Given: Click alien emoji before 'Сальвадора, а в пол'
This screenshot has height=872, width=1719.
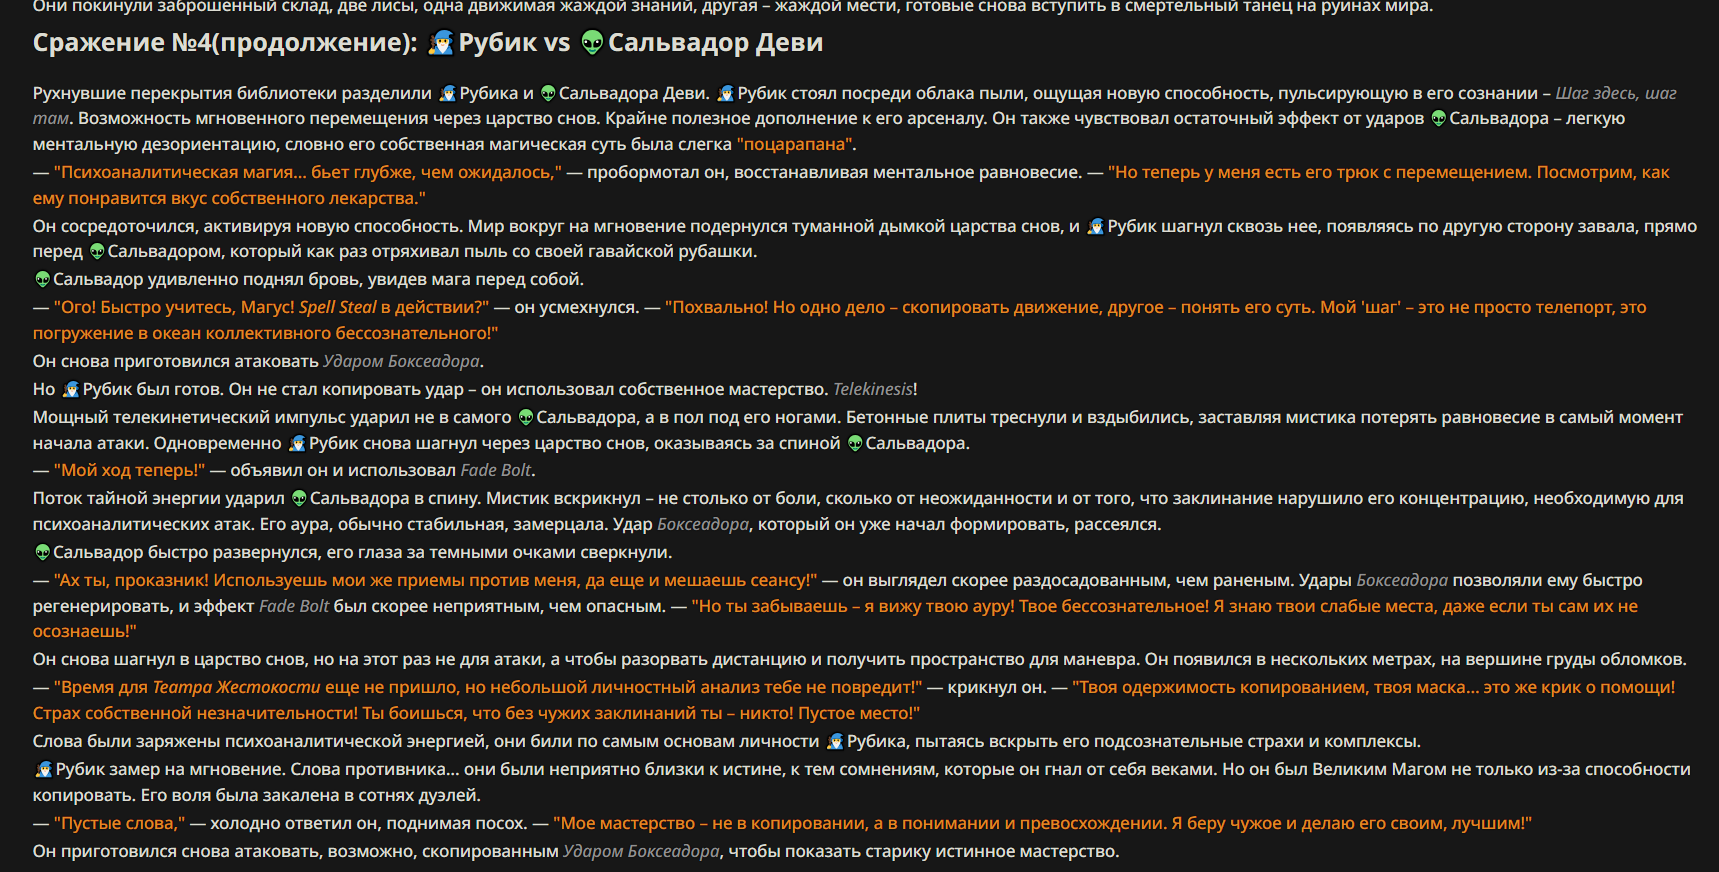Looking at the screenshot, I should [526, 417].
